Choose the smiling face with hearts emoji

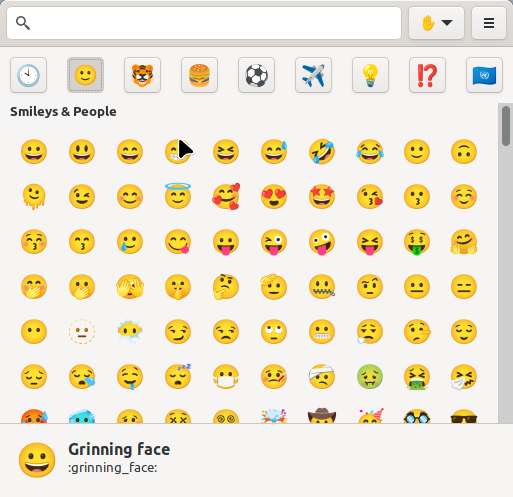tap(226, 197)
